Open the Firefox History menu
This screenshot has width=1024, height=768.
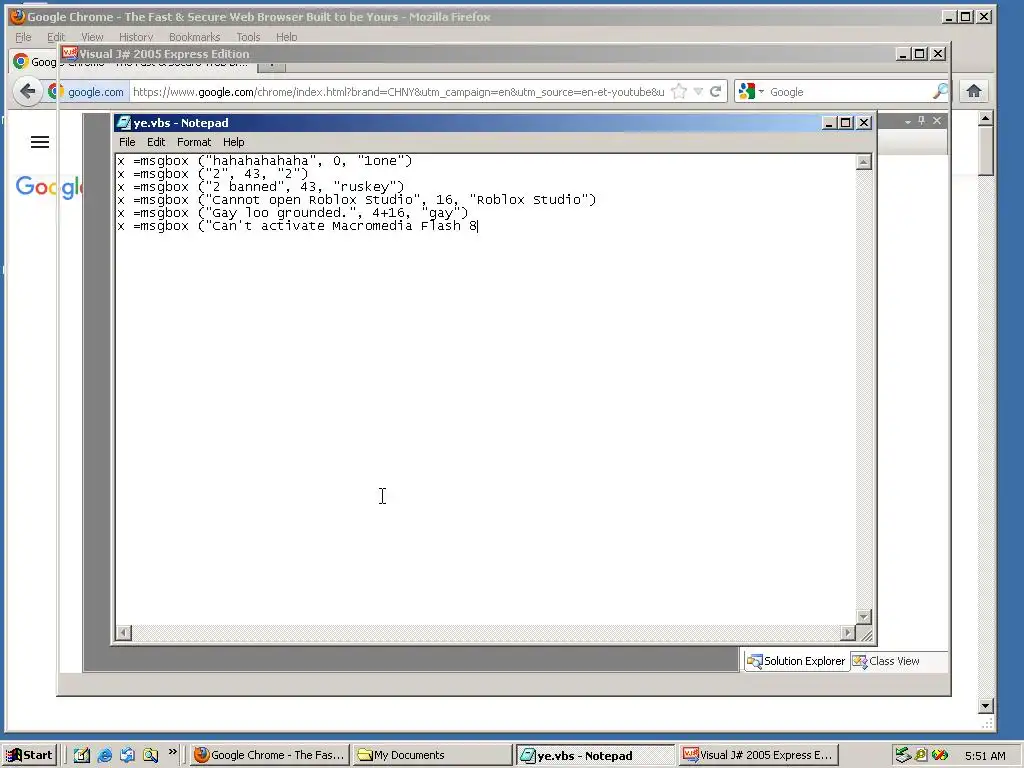[136, 37]
